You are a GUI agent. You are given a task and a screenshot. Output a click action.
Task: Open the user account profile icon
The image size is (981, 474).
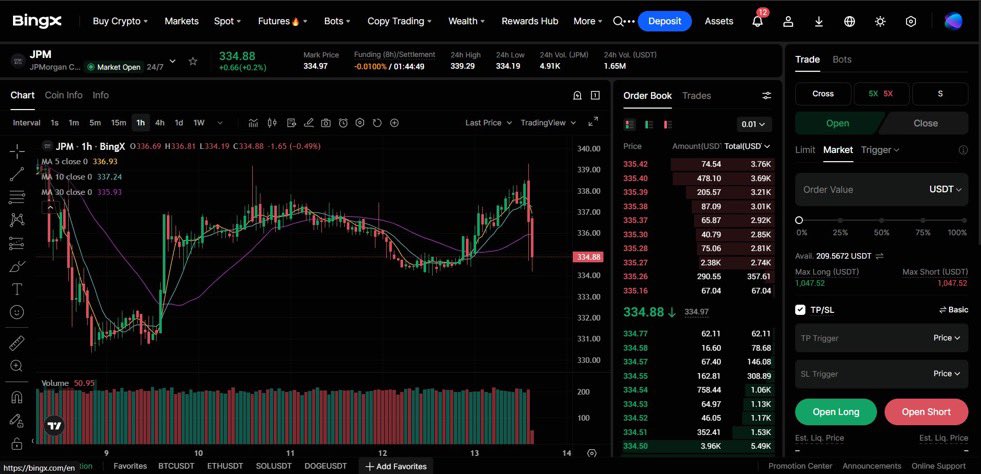click(x=788, y=21)
